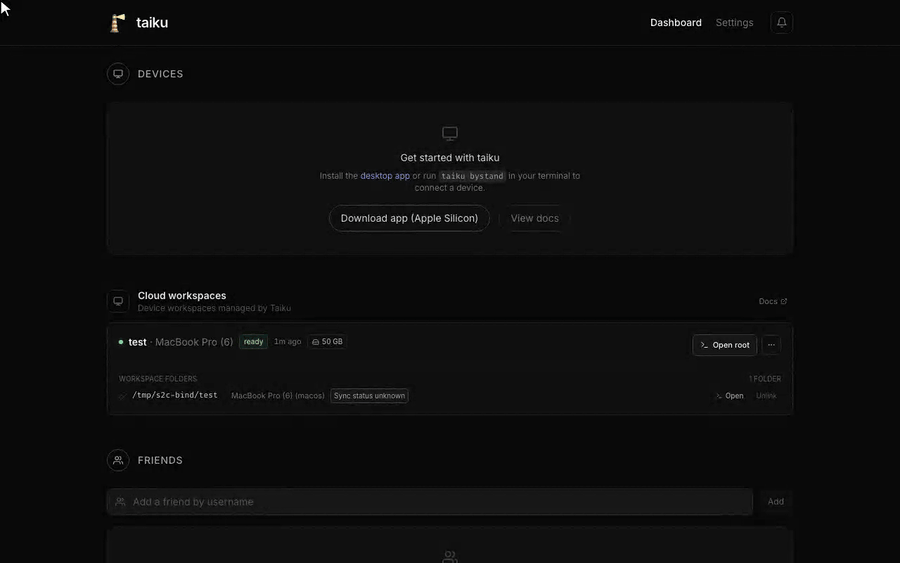900x563 pixels.
Task: Click the /tmp/s2c-bind/test folder path
Action: click(x=174, y=395)
